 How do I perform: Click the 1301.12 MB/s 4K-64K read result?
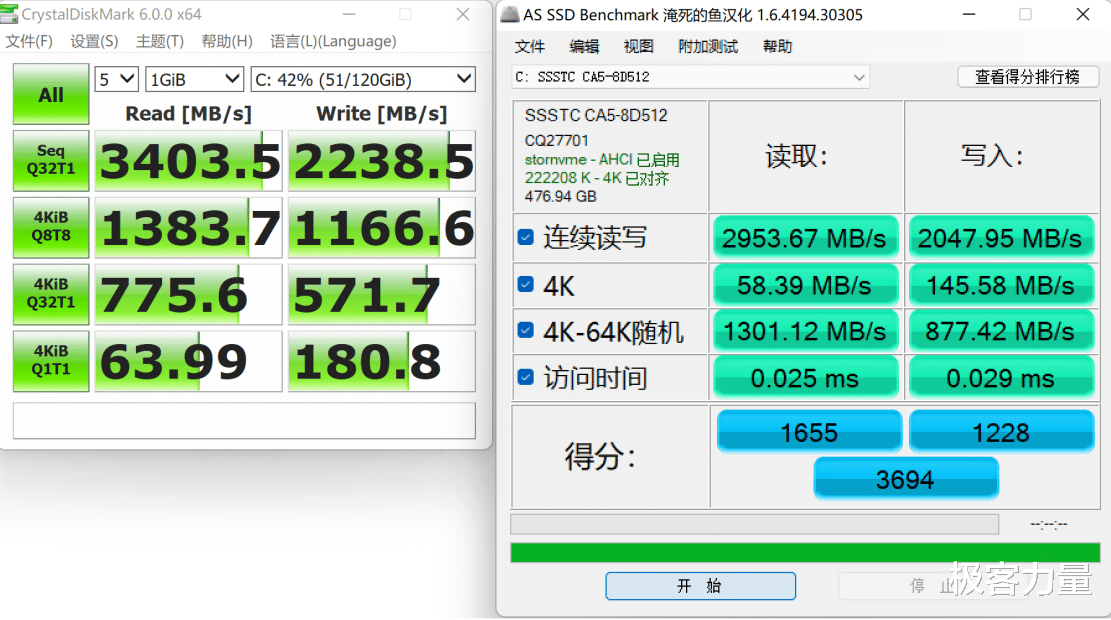806,332
